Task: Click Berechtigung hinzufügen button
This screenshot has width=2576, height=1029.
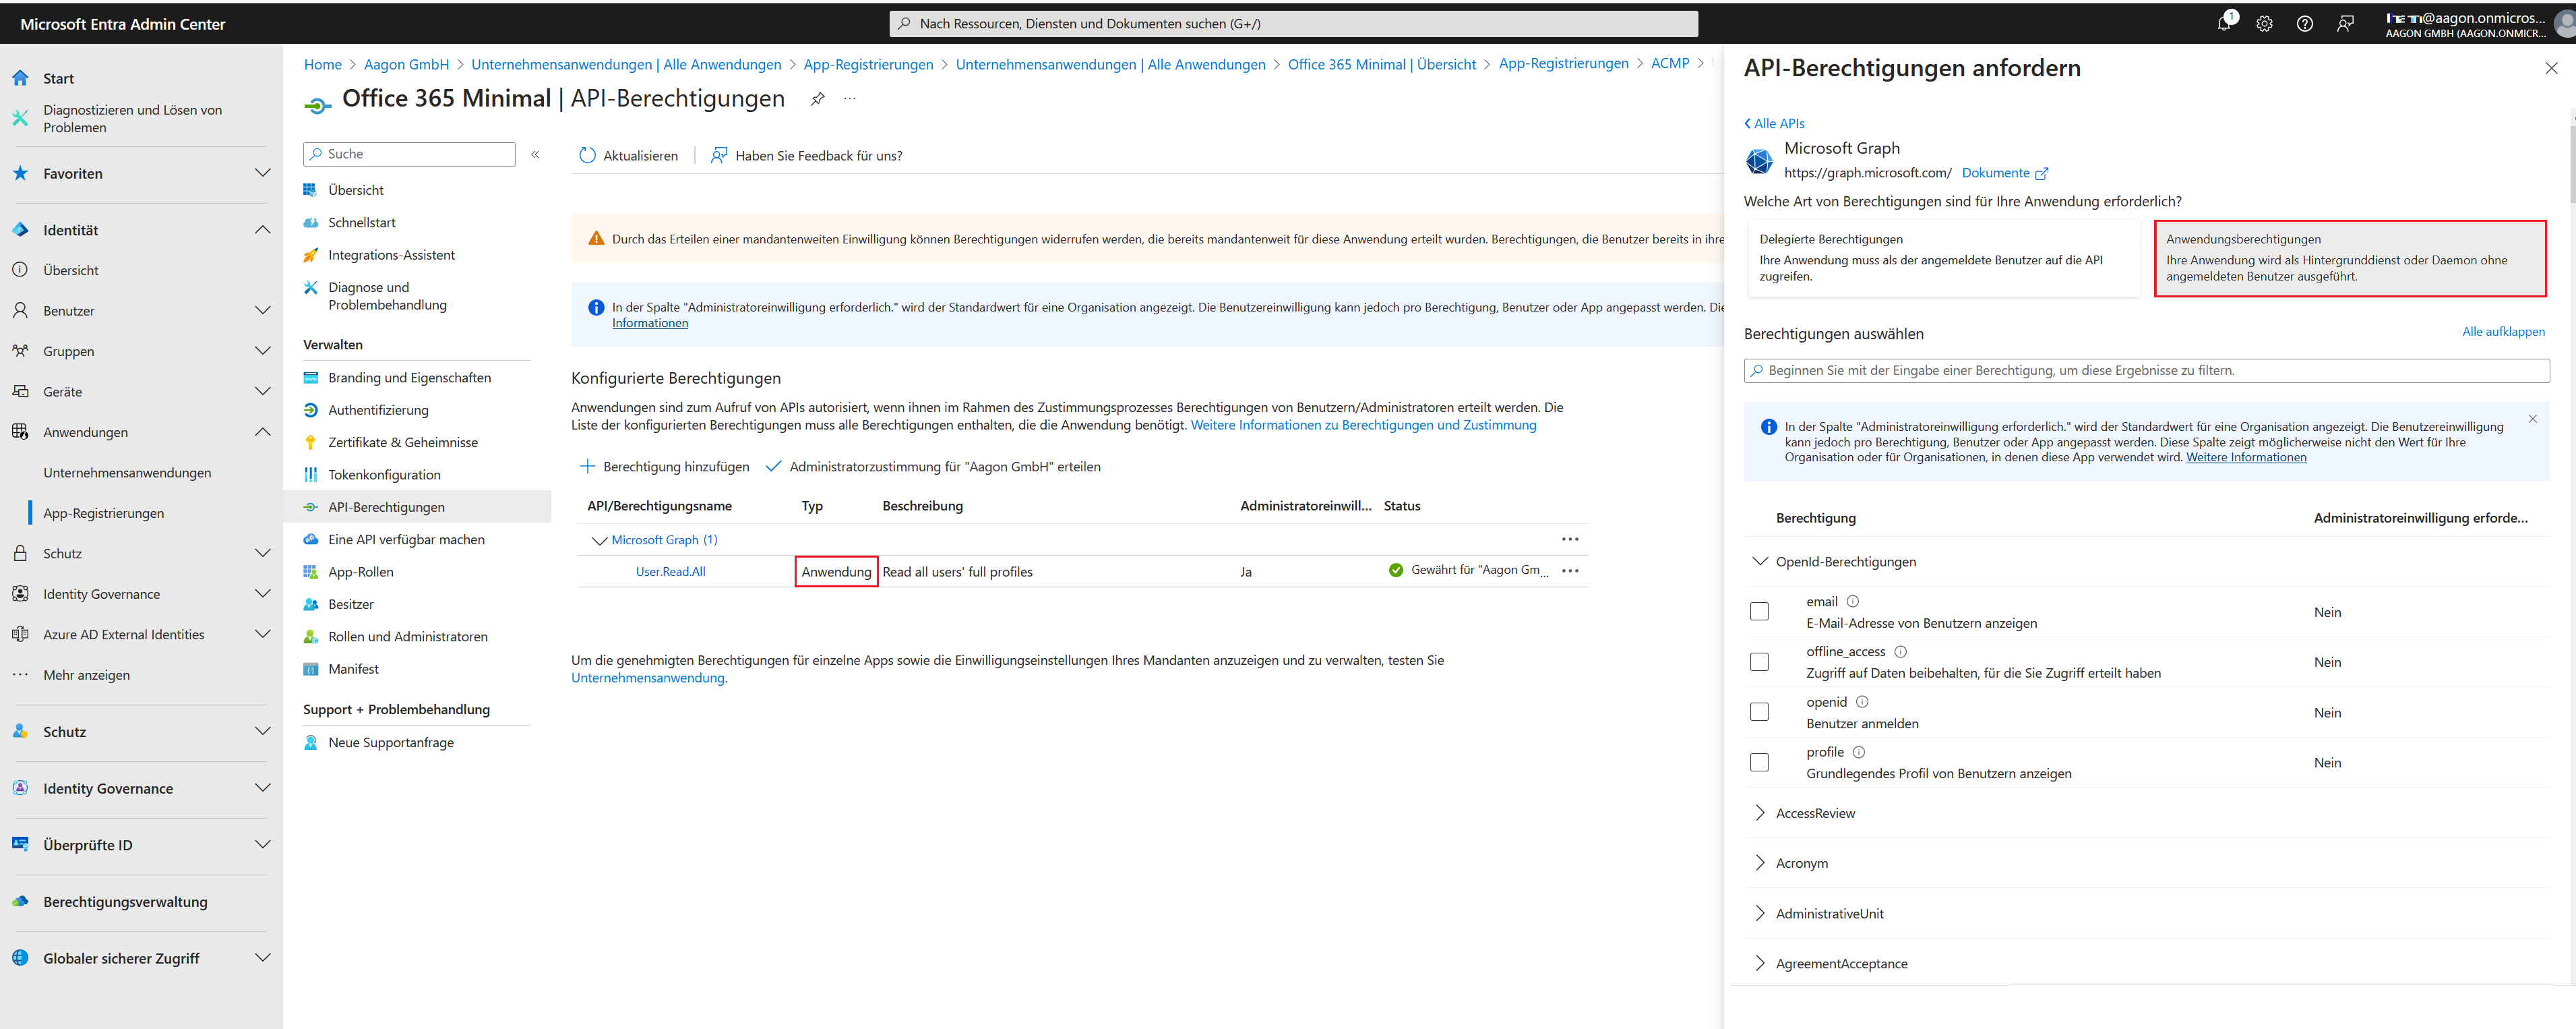Action: pos(665,466)
